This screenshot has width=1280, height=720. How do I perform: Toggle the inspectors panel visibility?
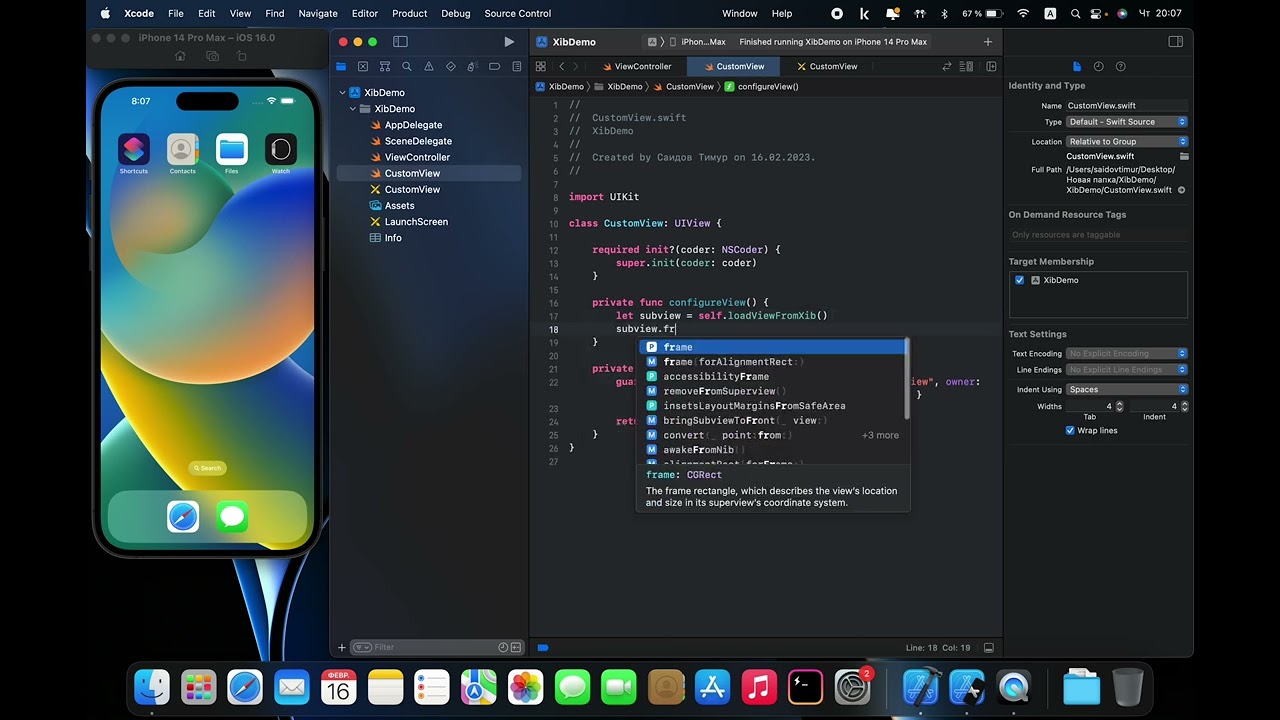pyautogui.click(x=1176, y=42)
